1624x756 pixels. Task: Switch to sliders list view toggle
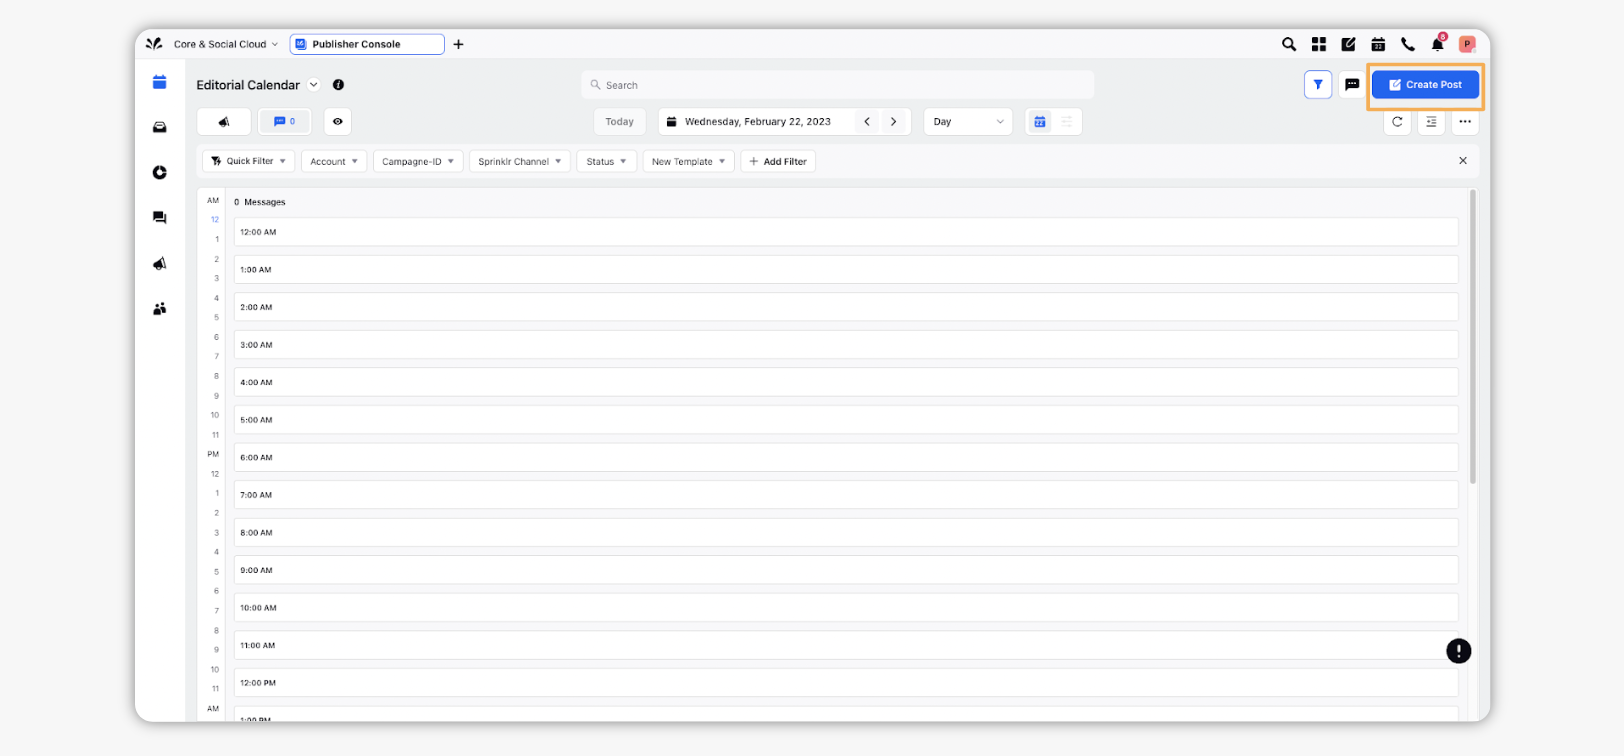pyautogui.click(x=1067, y=122)
